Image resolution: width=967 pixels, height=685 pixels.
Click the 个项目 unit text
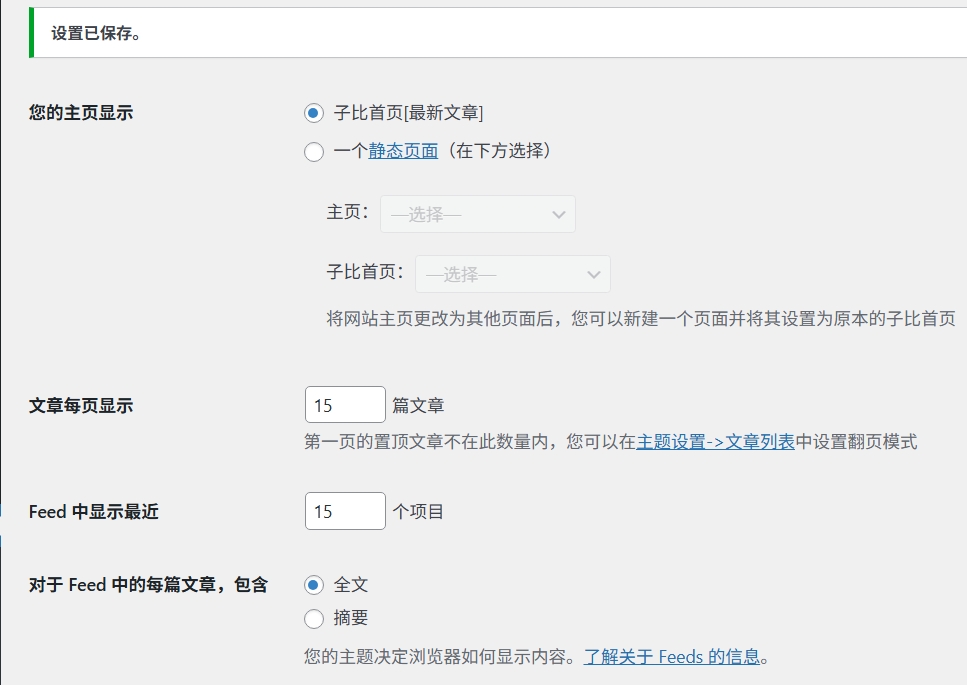[418, 512]
